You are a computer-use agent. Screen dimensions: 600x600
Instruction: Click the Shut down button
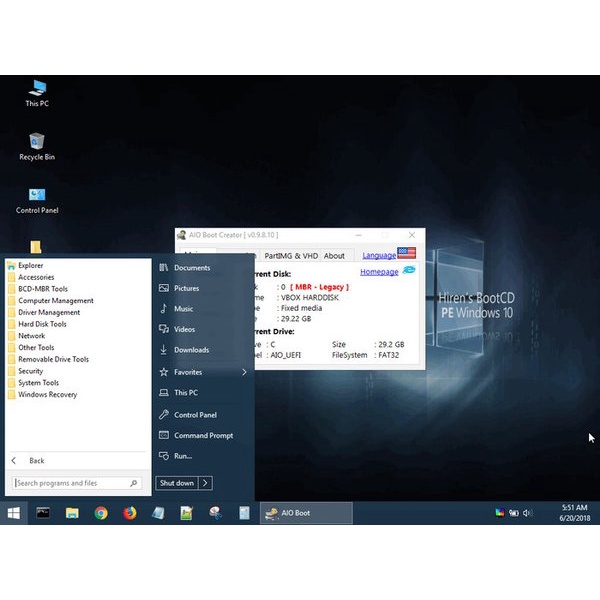(x=177, y=483)
